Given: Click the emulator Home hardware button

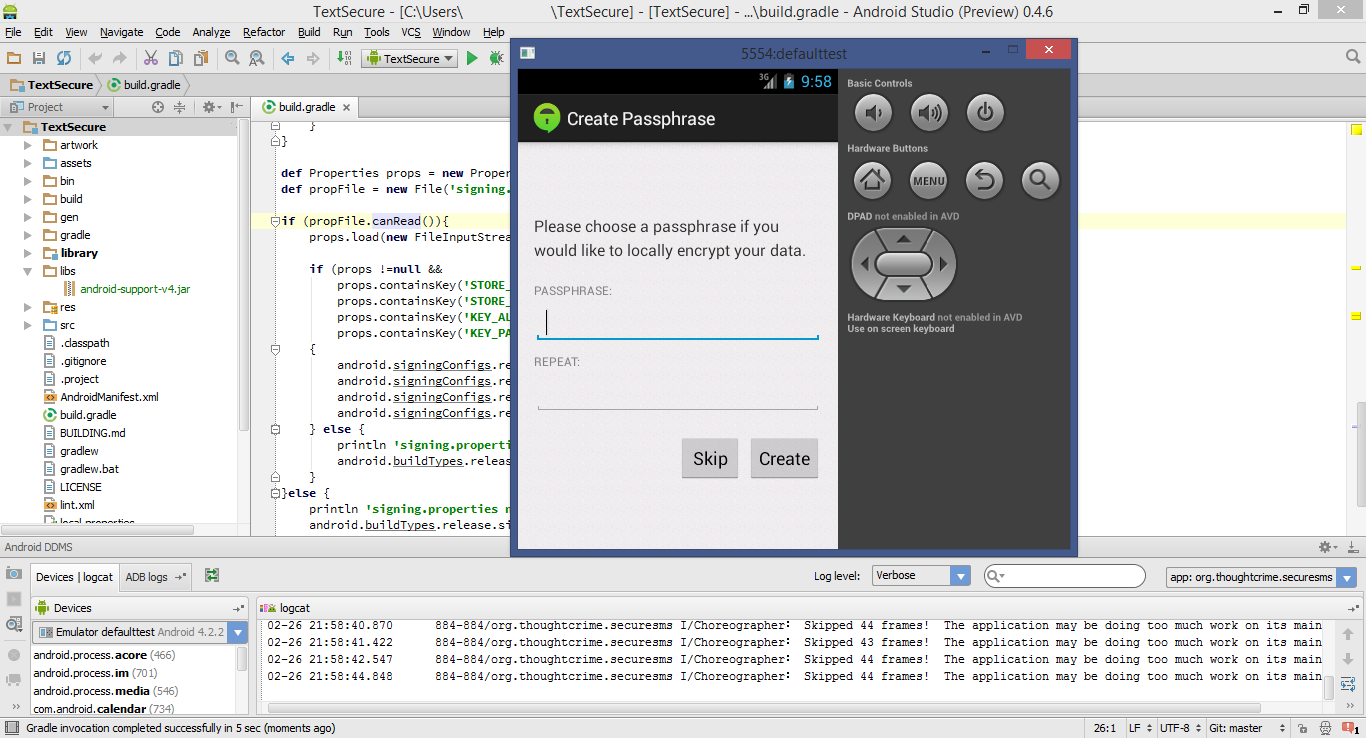Looking at the screenshot, I should click(873, 180).
